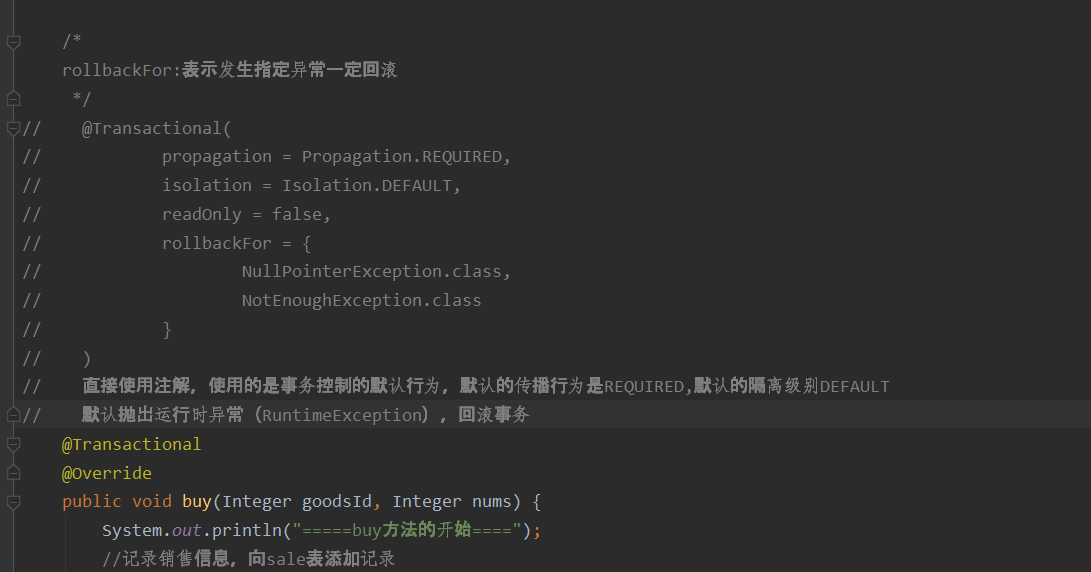
Task: Click the fold marker beside the */ line
Action: [x=13, y=100]
